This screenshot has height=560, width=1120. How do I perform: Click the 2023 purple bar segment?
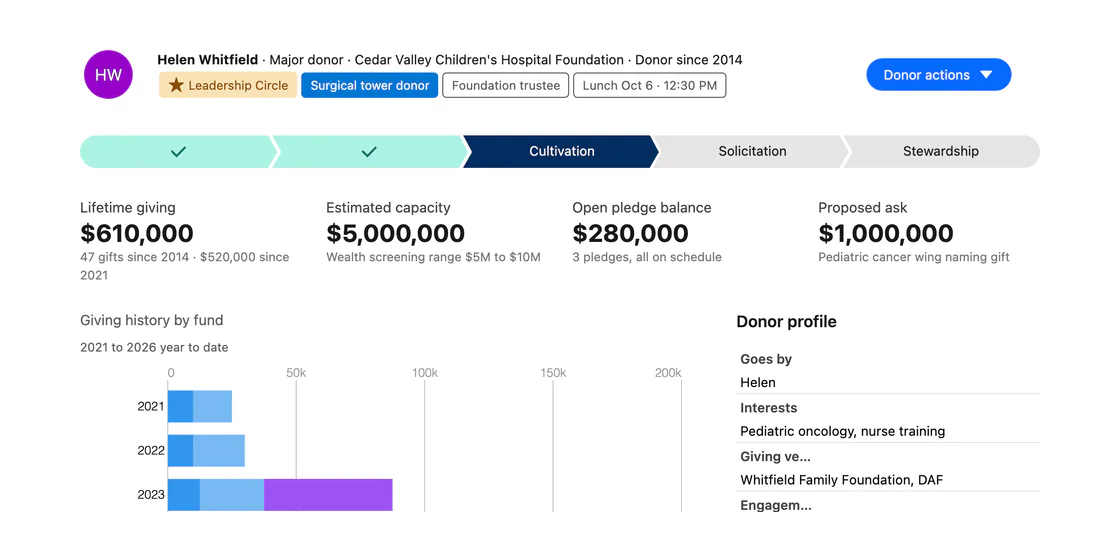click(x=329, y=495)
